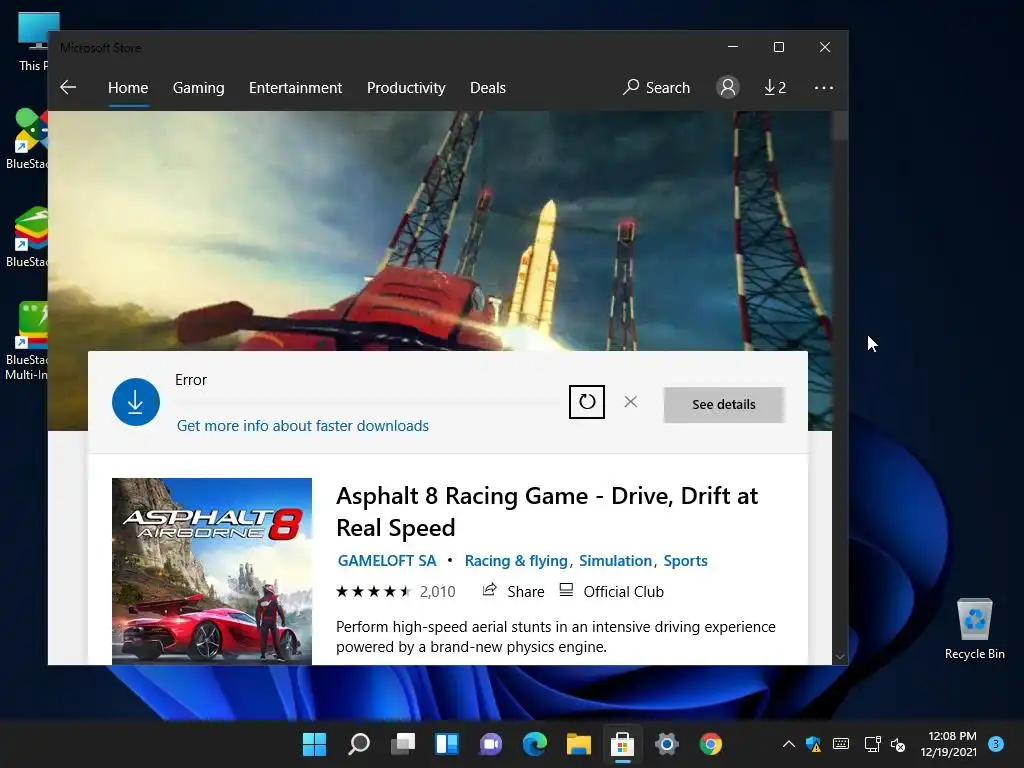The image size is (1024, 768).
Task: Open the Widgets taskbar icon
Action: [447, 744]
